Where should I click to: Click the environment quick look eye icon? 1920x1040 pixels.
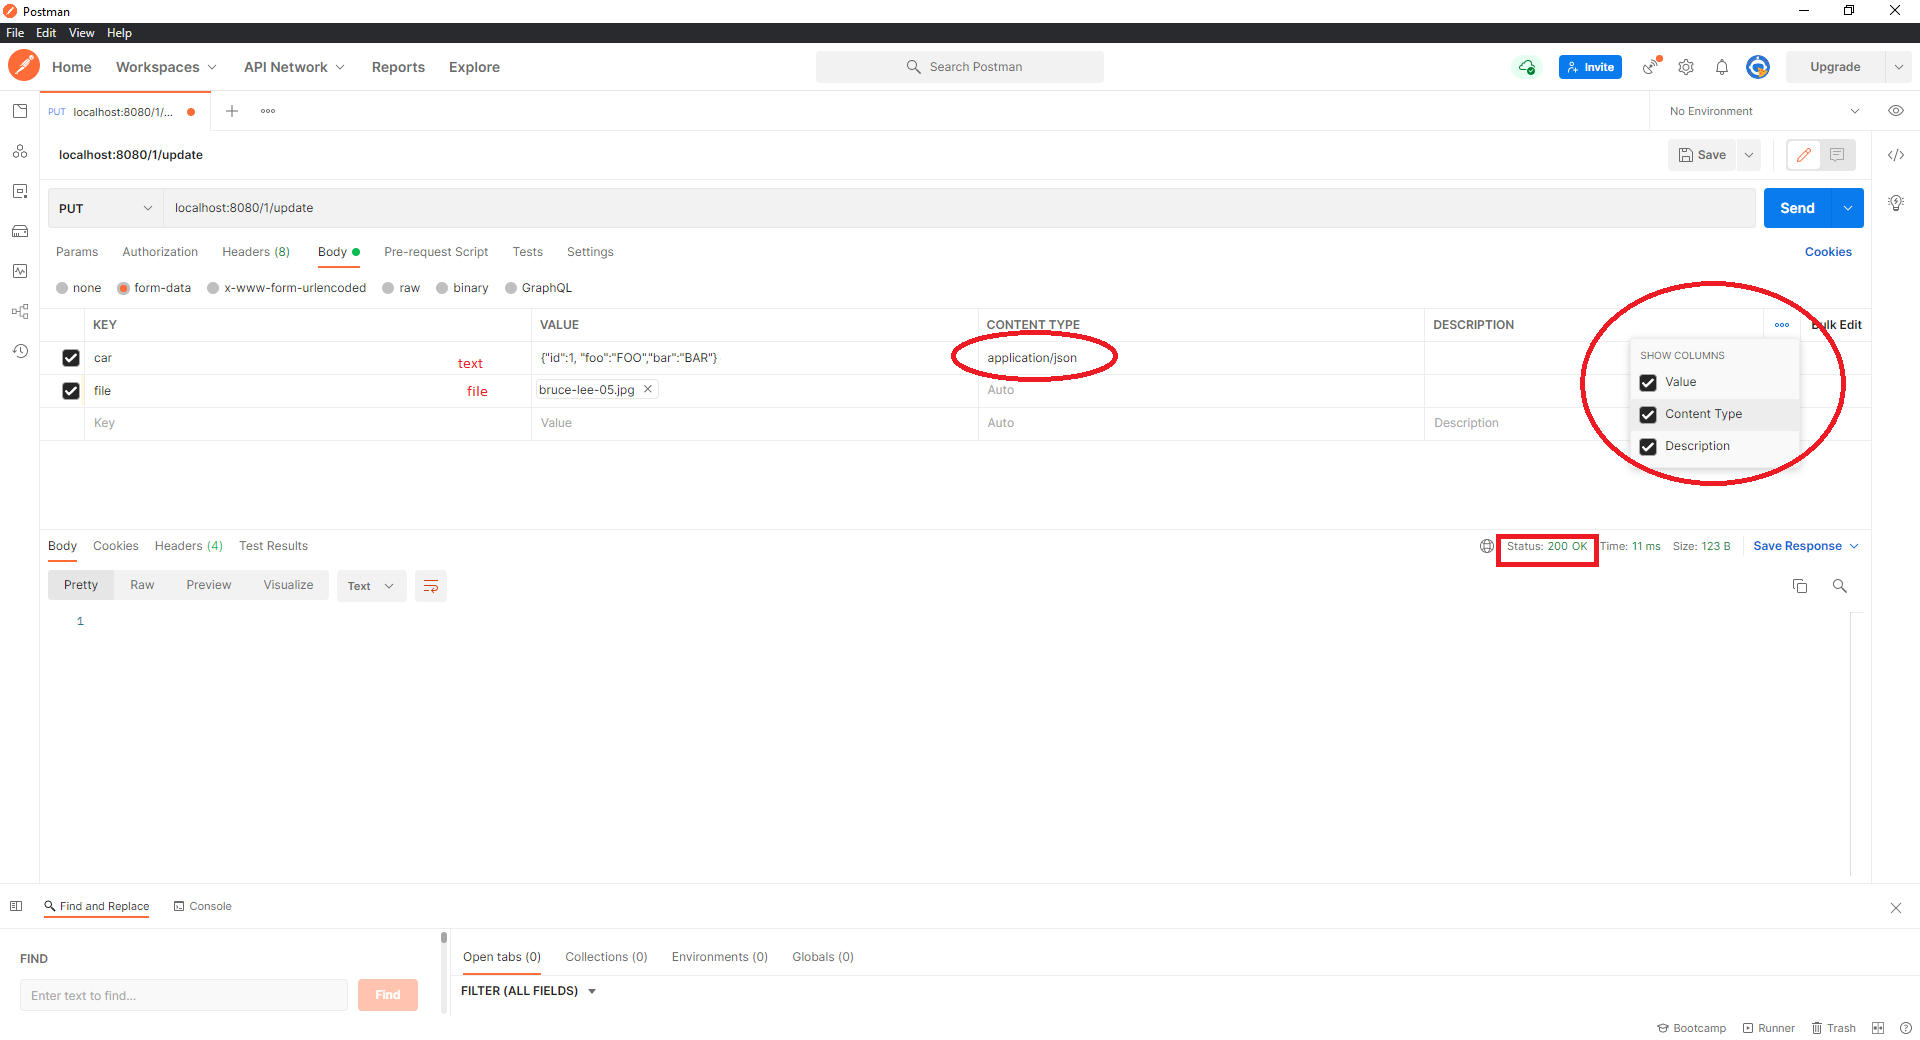click(1896, 111)
